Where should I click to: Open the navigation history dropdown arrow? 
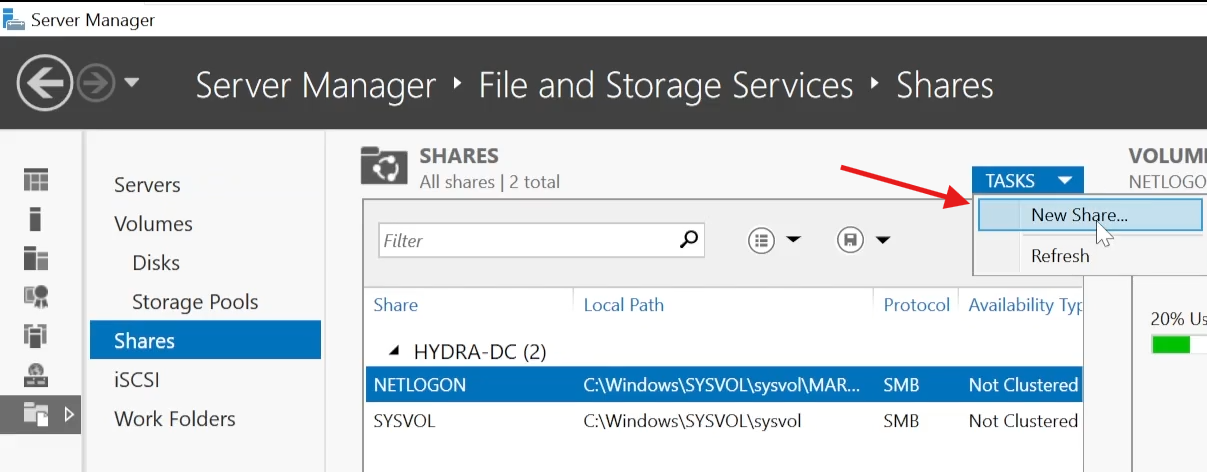[x=132, y=83]
